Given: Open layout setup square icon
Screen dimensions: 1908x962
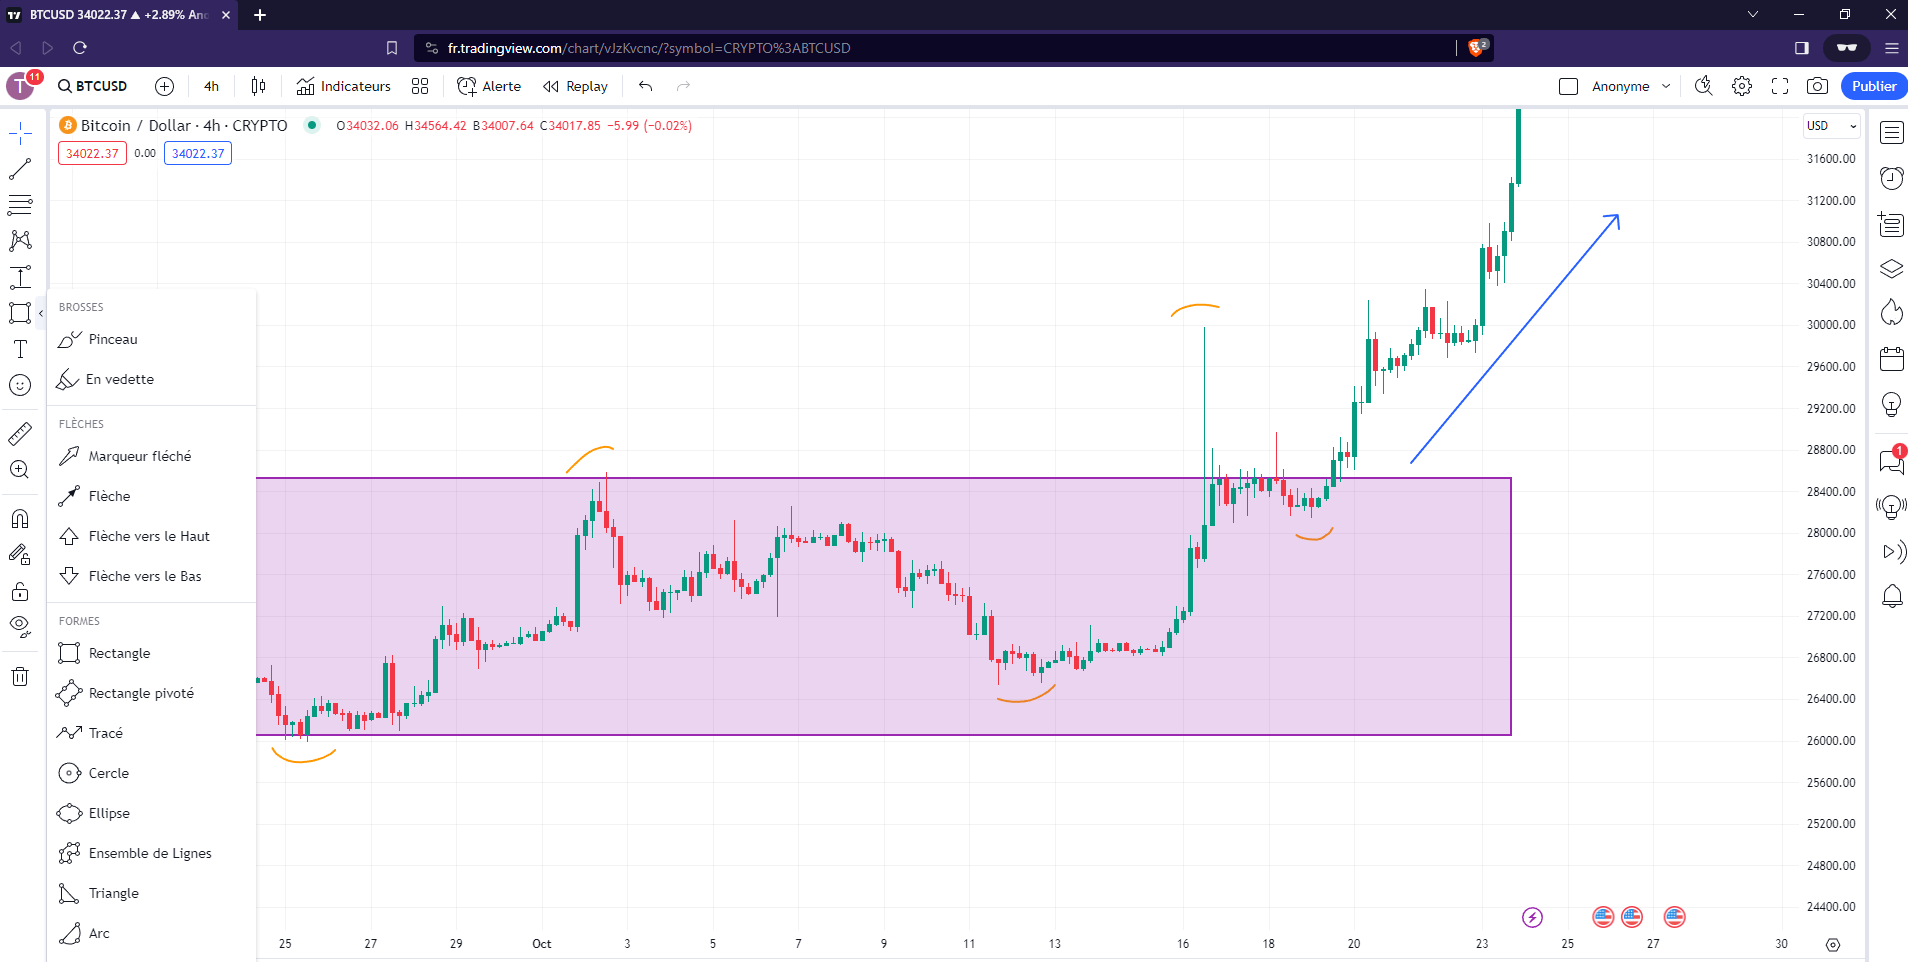Looking at the screenshot, I should (1568, 86).
